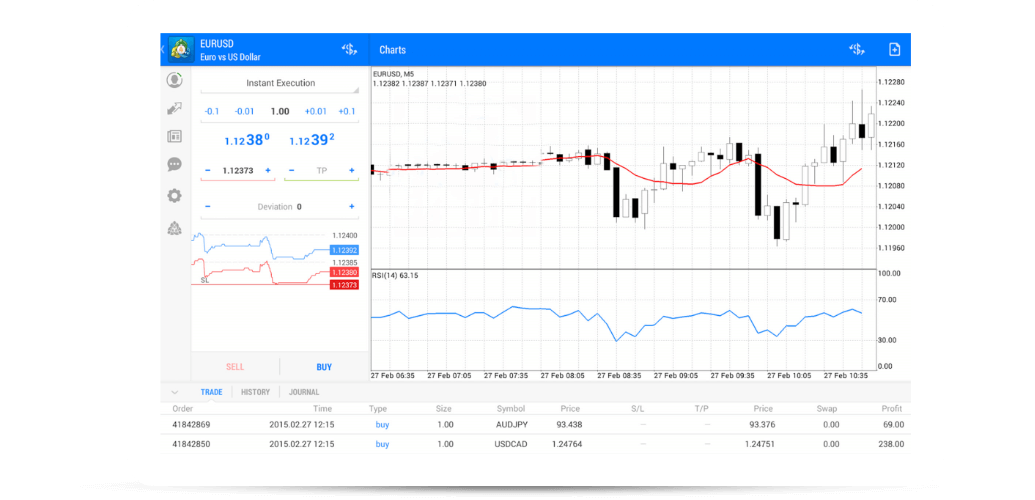
Task: Open the settings gear in sidebar
Action: pyautogui.click(x=175, y=196)
